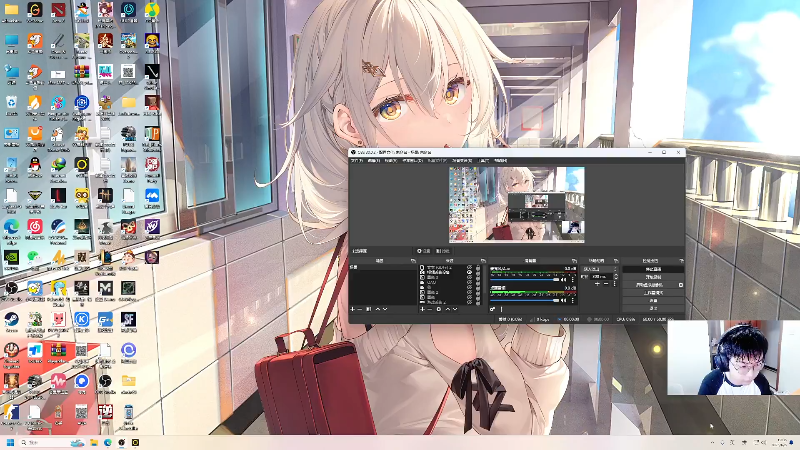This screenshot has height=450, width=800.
Task: Open the File menu in OBS
Action: point(357,161)
